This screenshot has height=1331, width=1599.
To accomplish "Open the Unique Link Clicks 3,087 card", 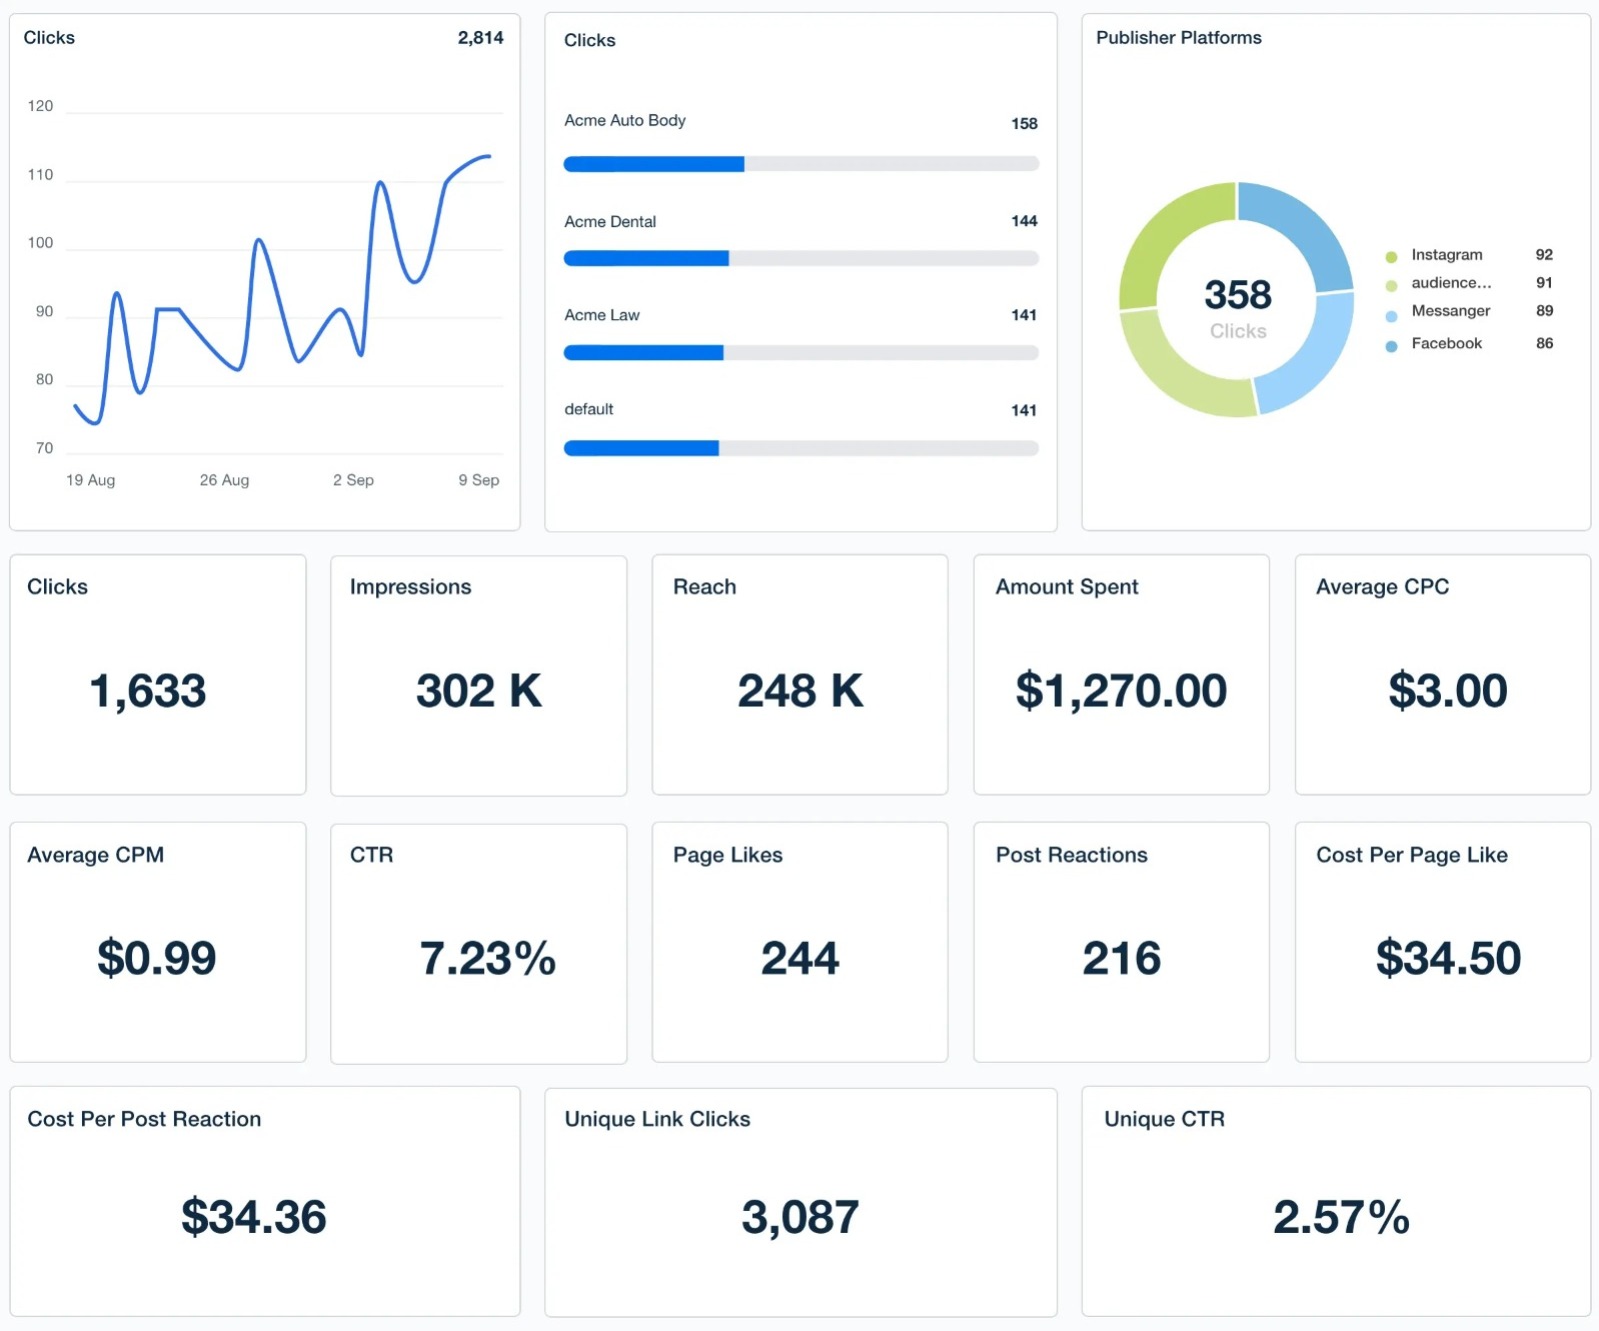I will [800, 1202].
